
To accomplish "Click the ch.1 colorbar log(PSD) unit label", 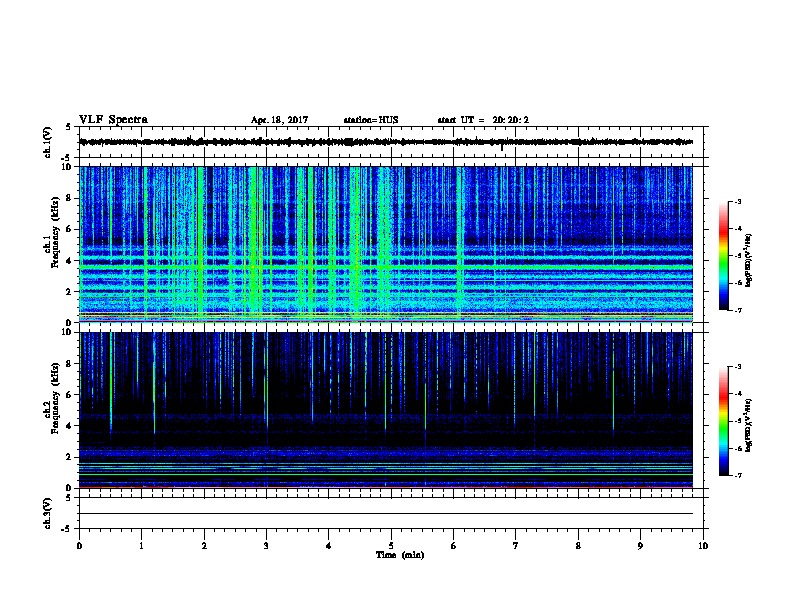I will (x=748, y=261).
